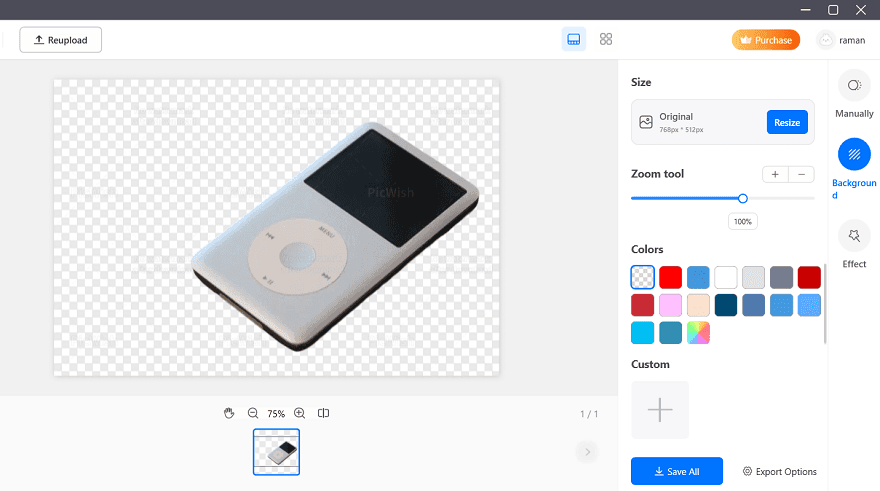
Task: Select the dark navy teal swatch
Action: pos(726,305)
